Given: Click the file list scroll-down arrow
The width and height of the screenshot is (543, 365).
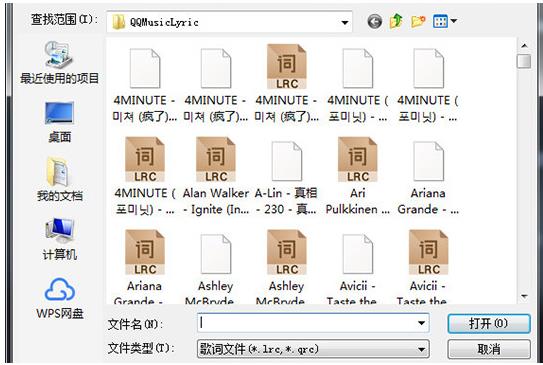Looking at the screenshot, I should 524,296.
